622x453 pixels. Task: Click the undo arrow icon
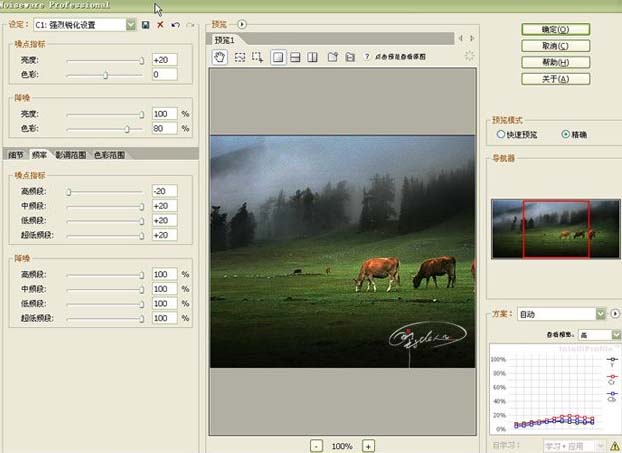point(175,24)
